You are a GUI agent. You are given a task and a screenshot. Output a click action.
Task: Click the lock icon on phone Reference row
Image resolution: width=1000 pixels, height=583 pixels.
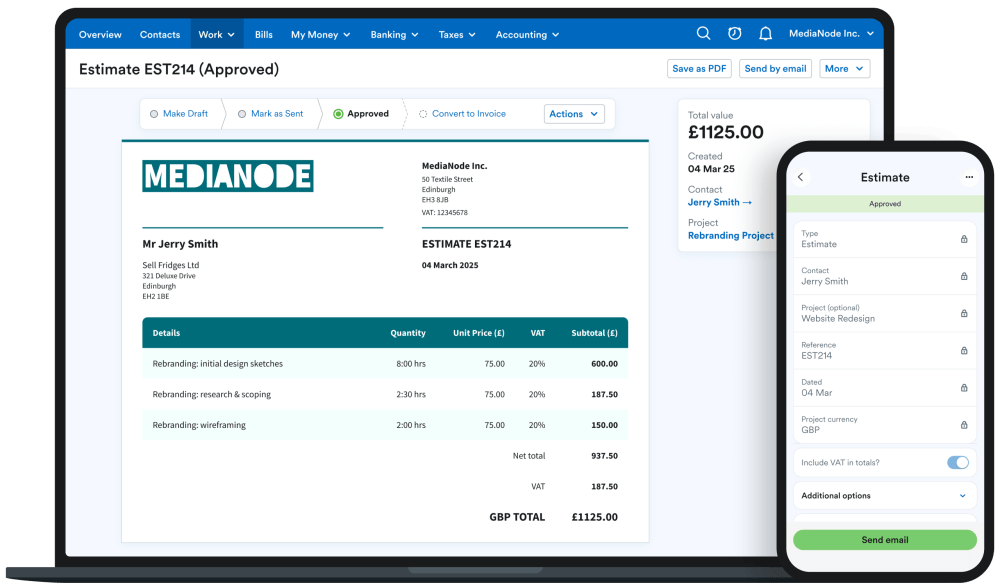[964, 350]
